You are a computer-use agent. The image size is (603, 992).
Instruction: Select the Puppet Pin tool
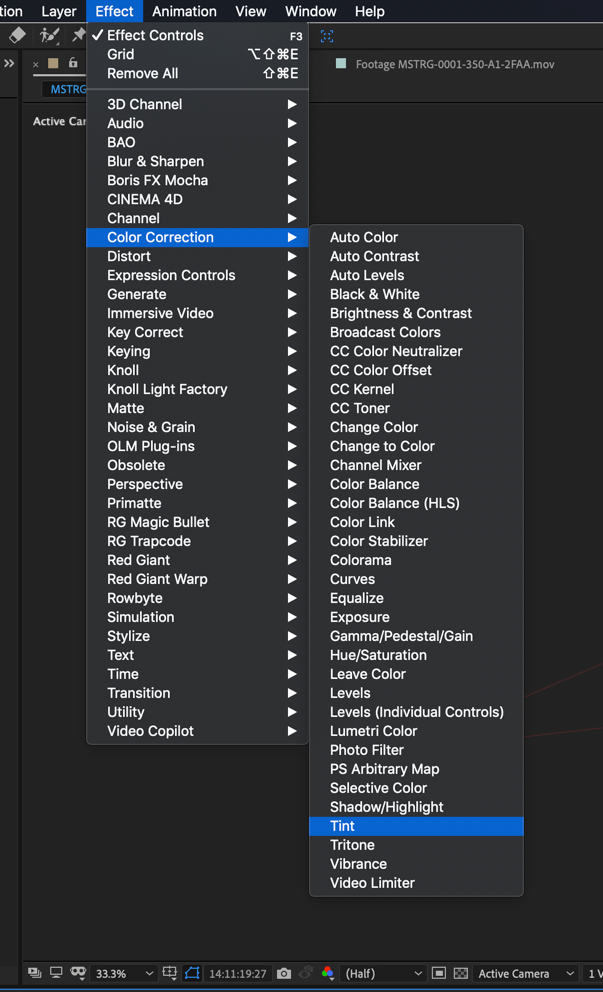tap(78, 36)
